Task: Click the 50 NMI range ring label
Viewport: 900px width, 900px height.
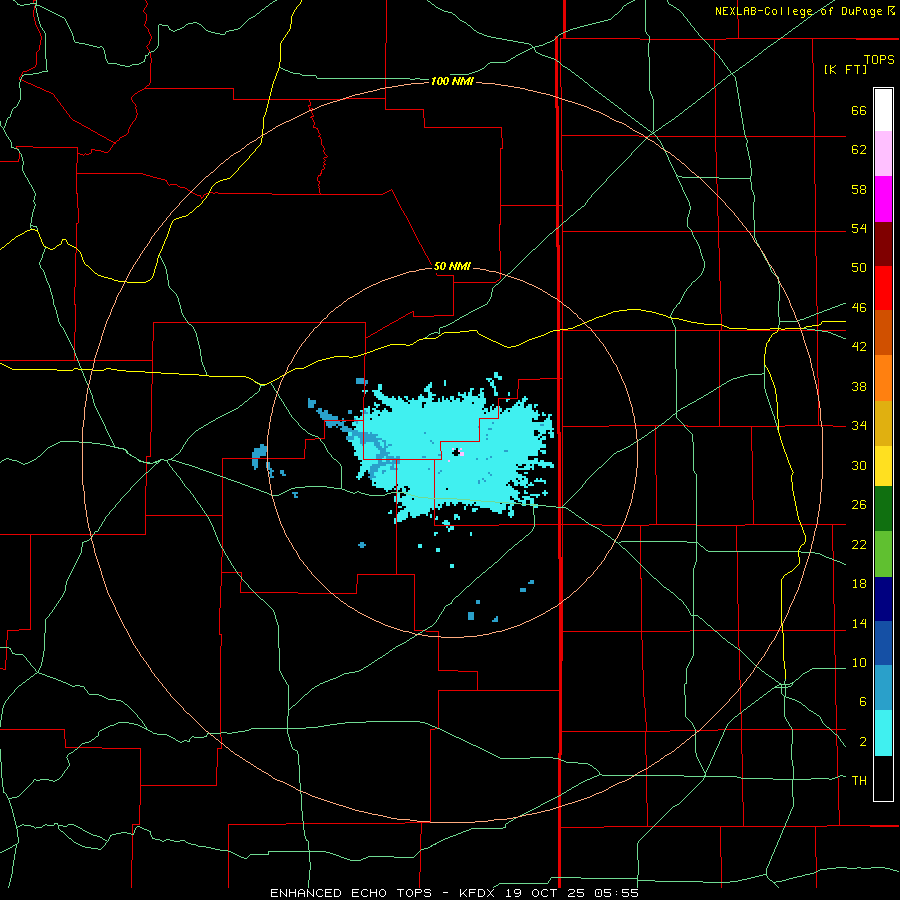Action: click(x=452, y=266)
